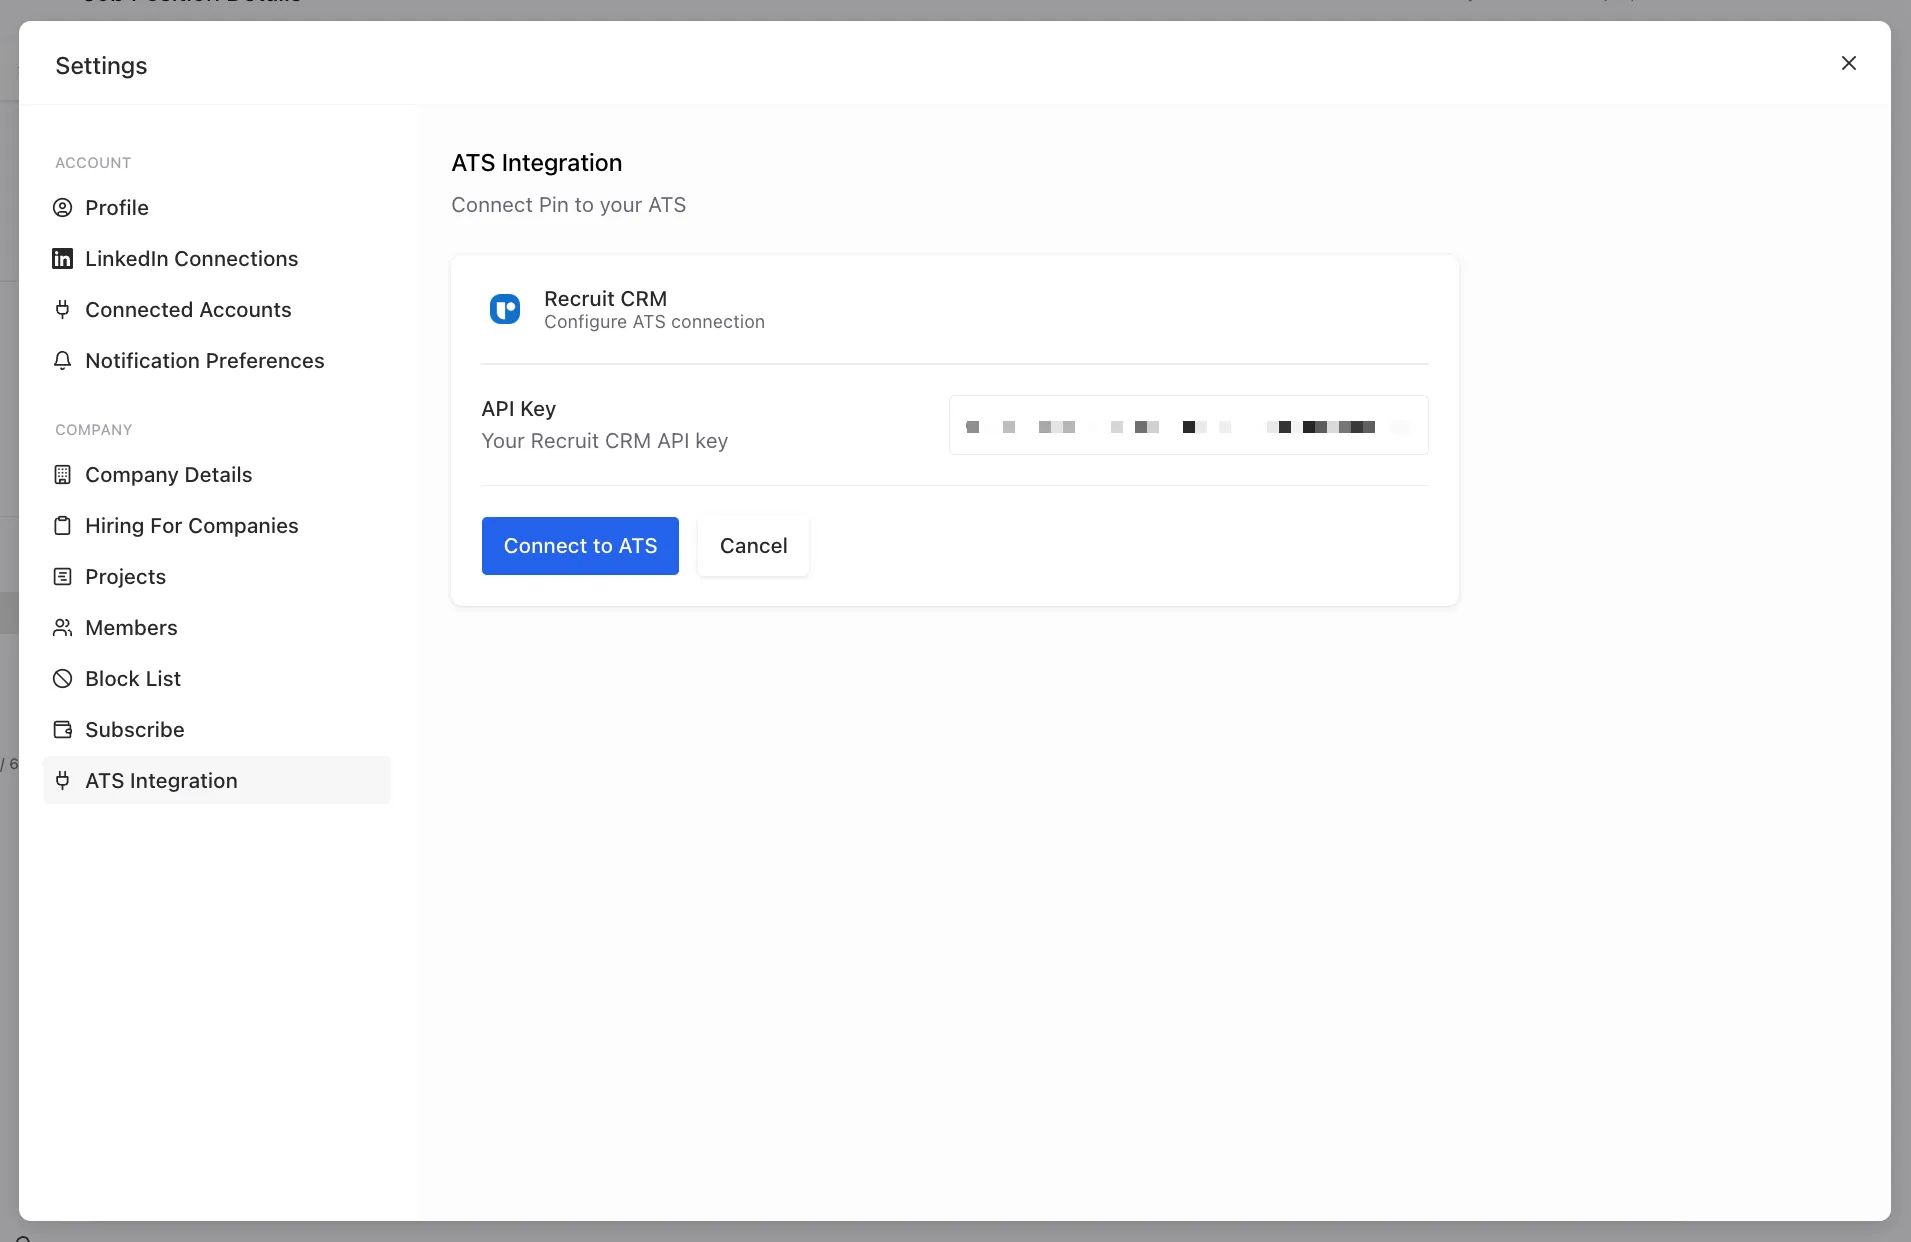Open the Members page
Screen dimensions: 1911x1242
217,627
